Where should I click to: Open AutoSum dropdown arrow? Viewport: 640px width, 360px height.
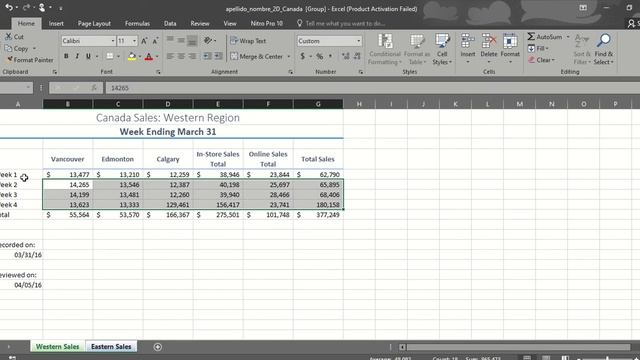[x=568, y=37]
